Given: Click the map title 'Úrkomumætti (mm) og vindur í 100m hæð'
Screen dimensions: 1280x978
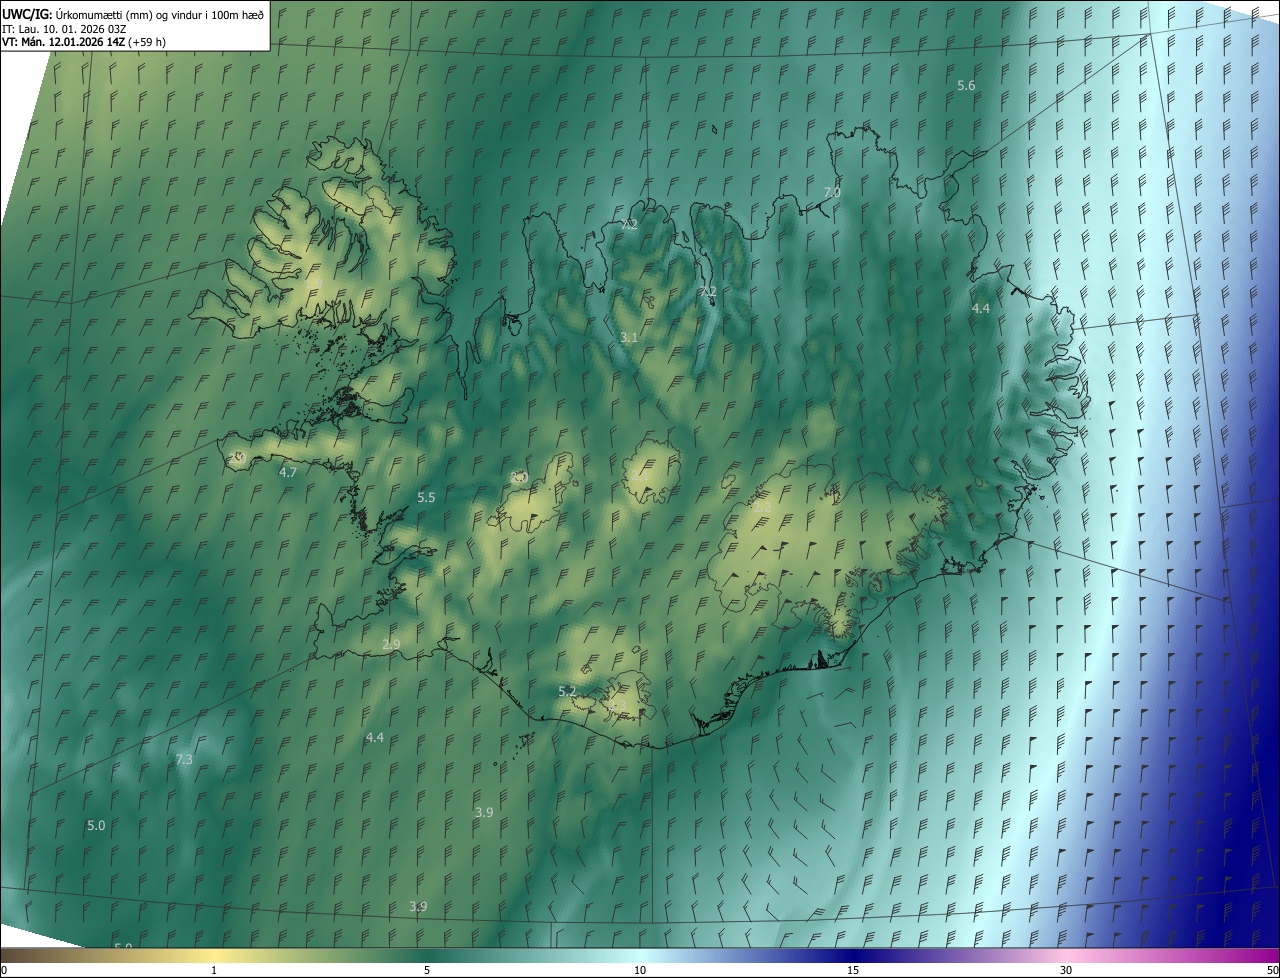Looking at the screenshot, I should [x=160, y=13].
